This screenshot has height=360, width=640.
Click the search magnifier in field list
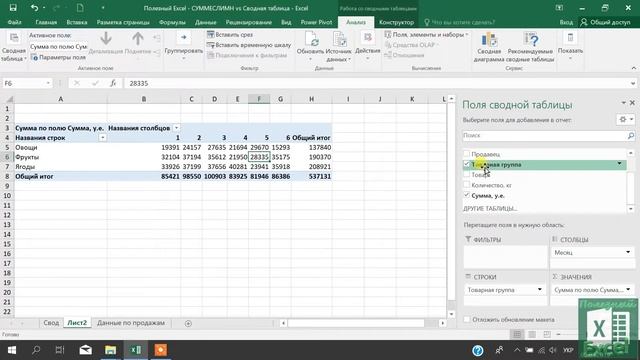click(x=631, y=136)
